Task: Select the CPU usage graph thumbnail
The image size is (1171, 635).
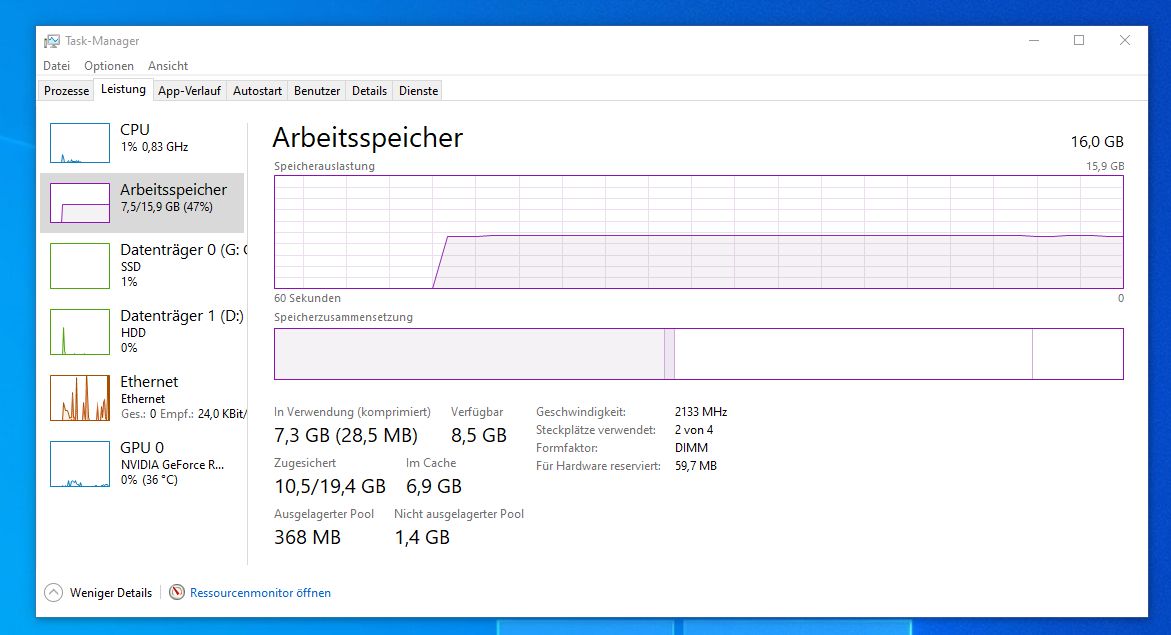Action: tap(80, 143)
